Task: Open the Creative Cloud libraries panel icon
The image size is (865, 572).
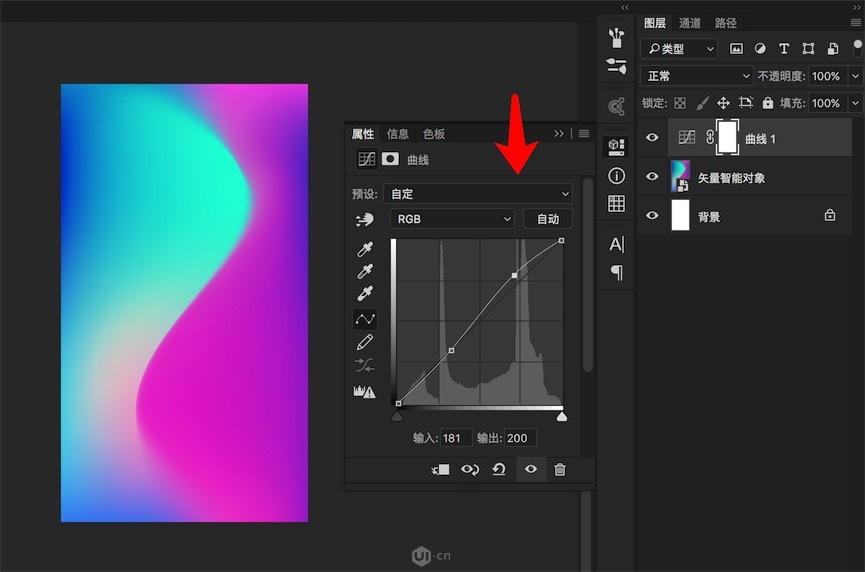Action: click(616, 106)
